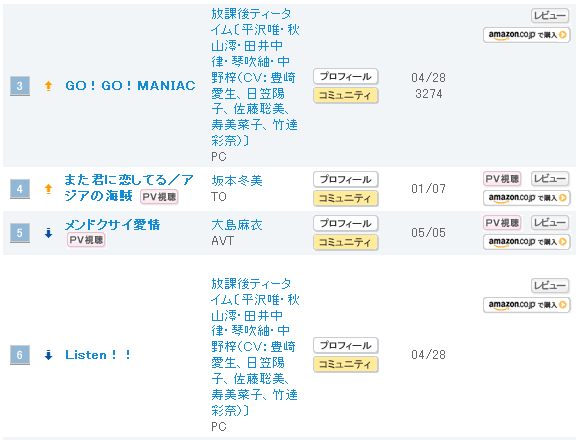Click the rank 4 number badge

(20, 189)
